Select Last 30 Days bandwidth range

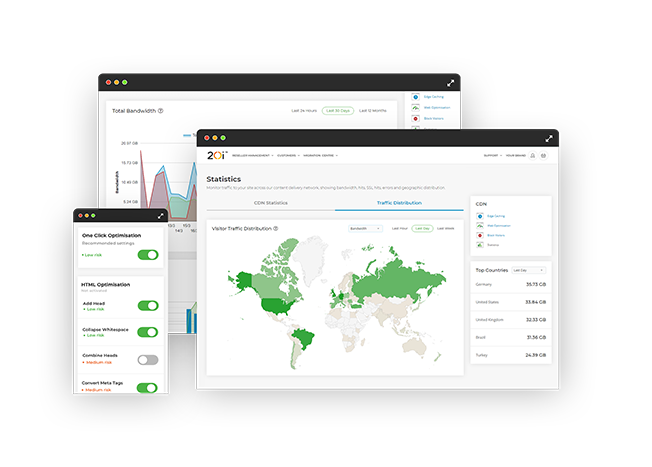tap(338, 111)
